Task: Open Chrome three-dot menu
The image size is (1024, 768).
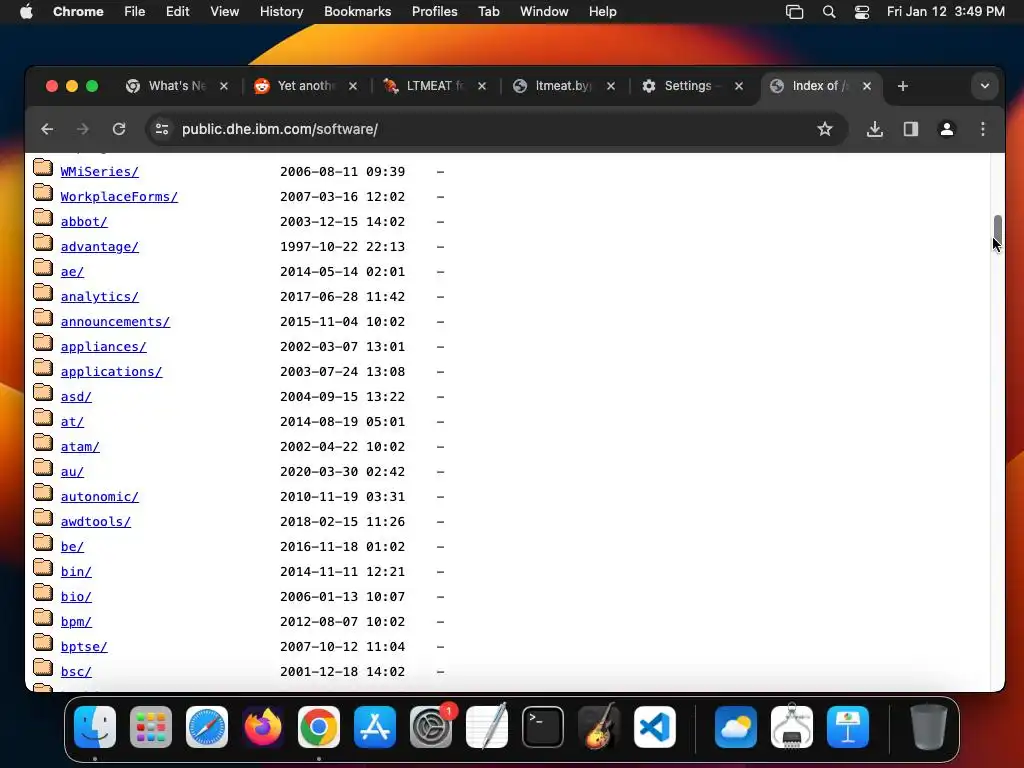Action: (x=982, y=129)
